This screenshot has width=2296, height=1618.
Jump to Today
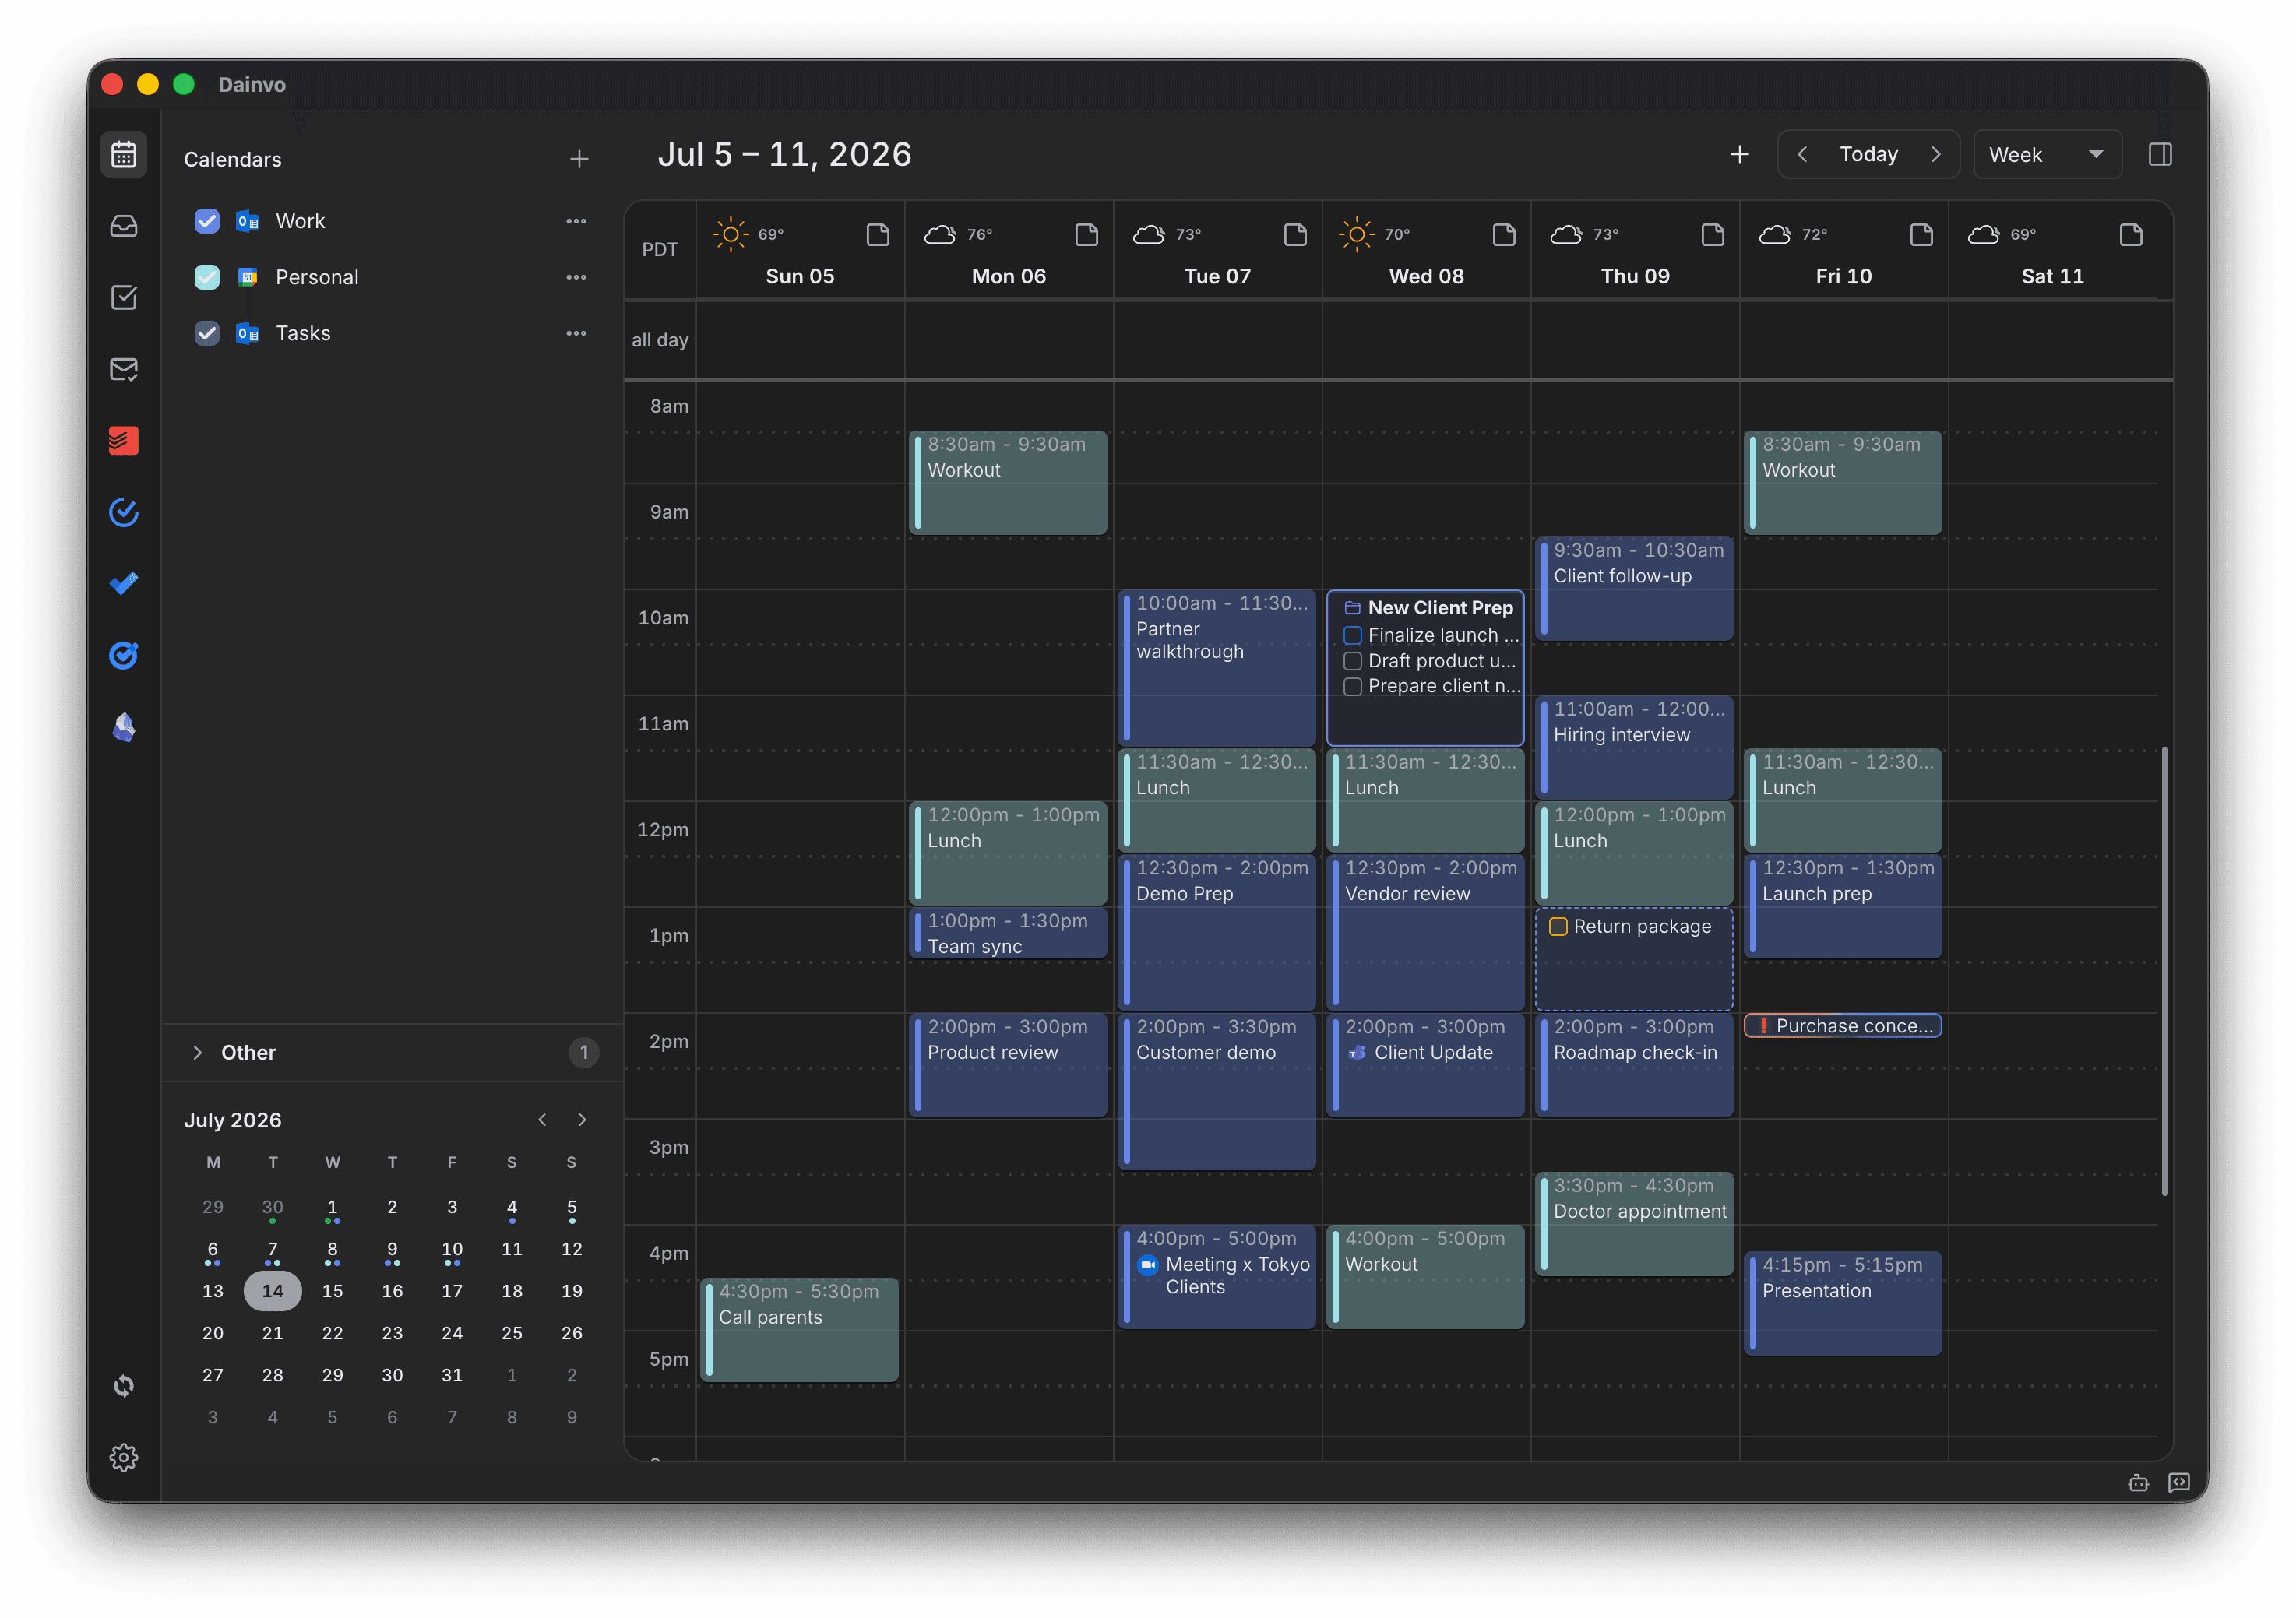tap(1868, 154)
